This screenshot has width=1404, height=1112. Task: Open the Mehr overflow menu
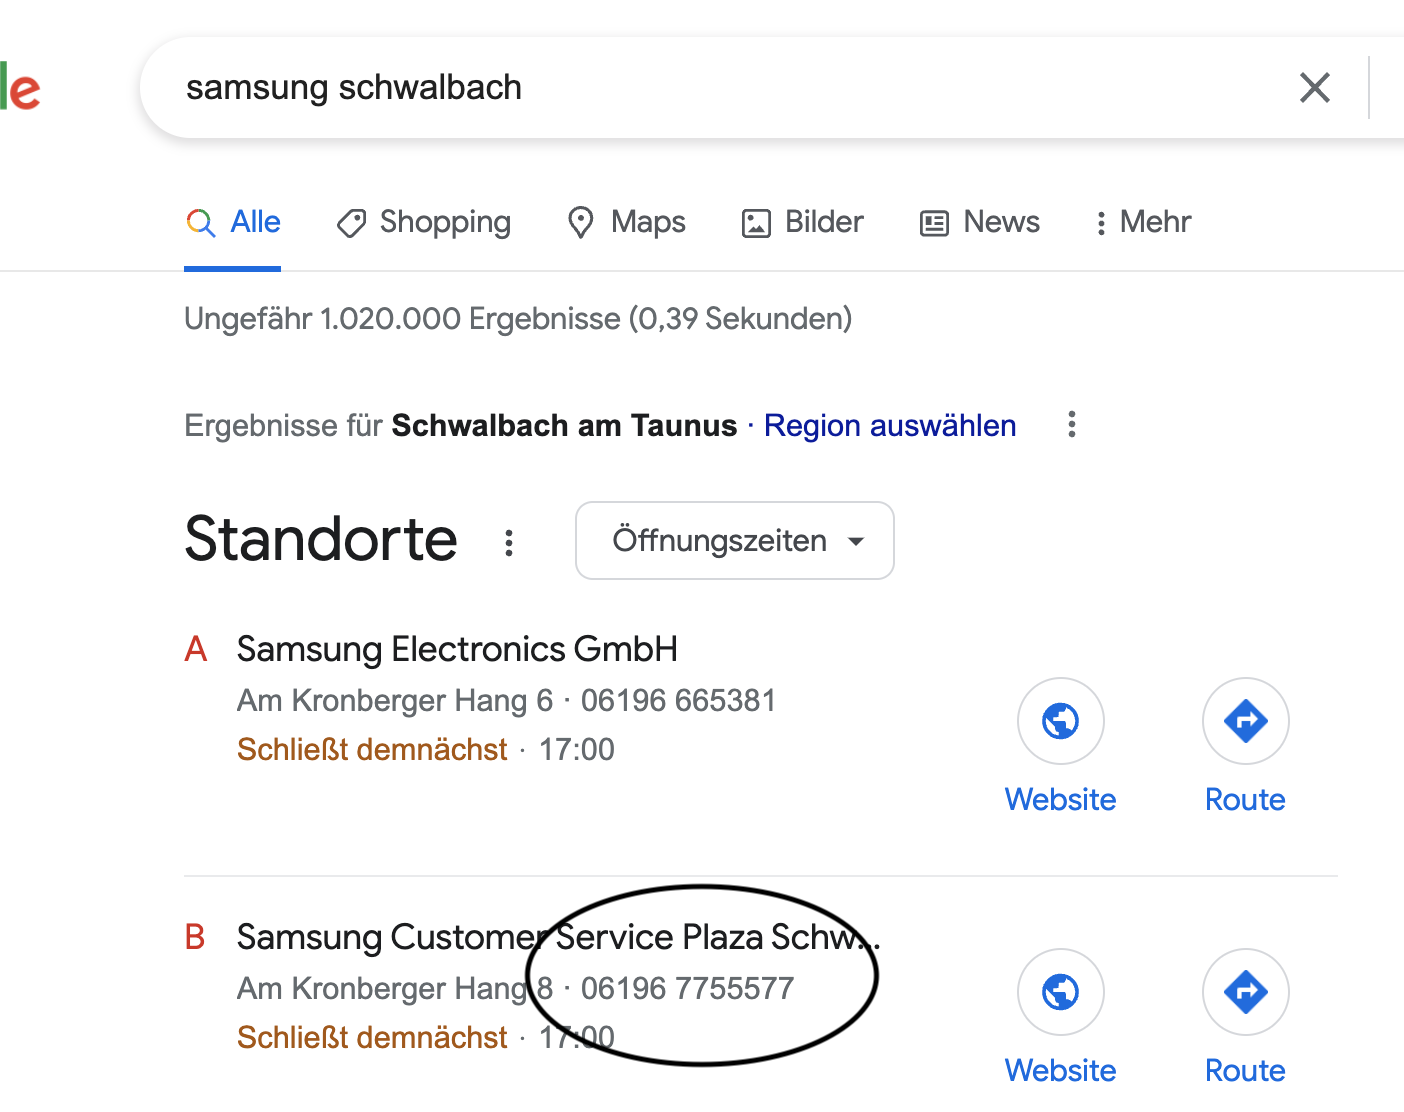pos(1143,222)
